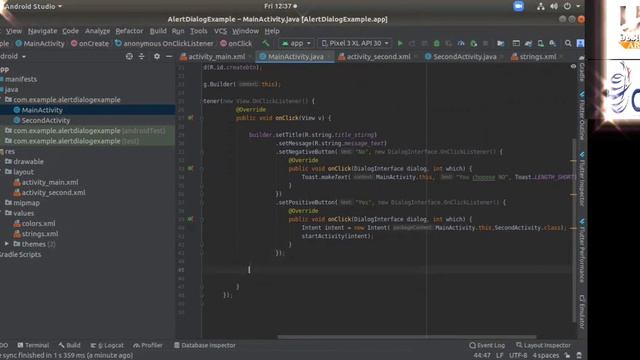Open the Refactor menu
Image resolution: width=640 pixels, height=360 pixels.
pos(129,31)
